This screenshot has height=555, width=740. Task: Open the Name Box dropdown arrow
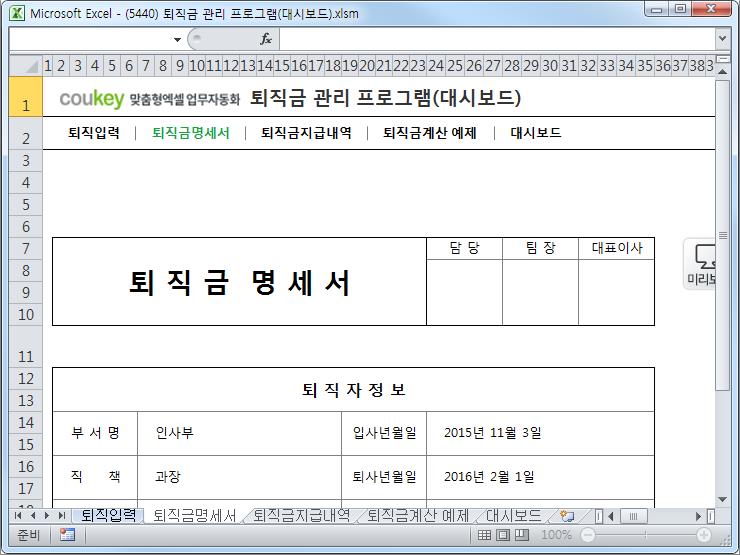(x=177, y=40)
